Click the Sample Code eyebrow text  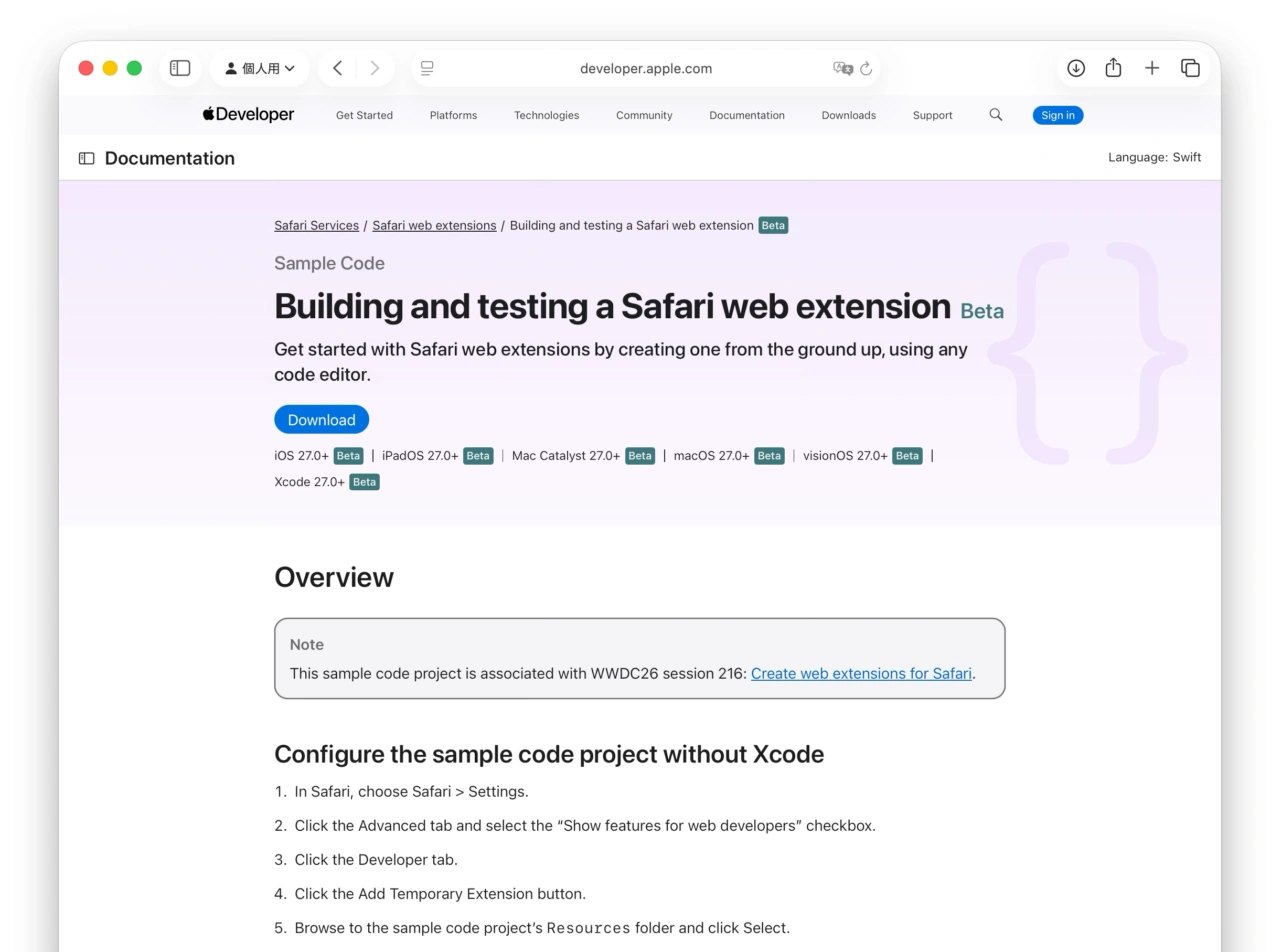tap(329, 263)
